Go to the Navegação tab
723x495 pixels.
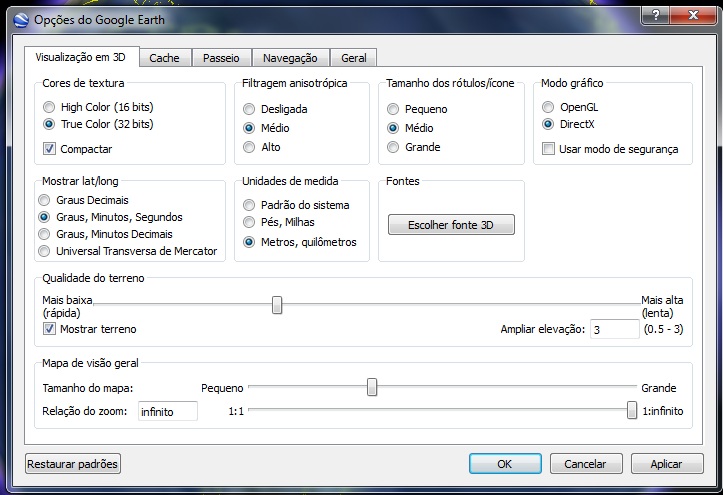(x=290, y=58)
